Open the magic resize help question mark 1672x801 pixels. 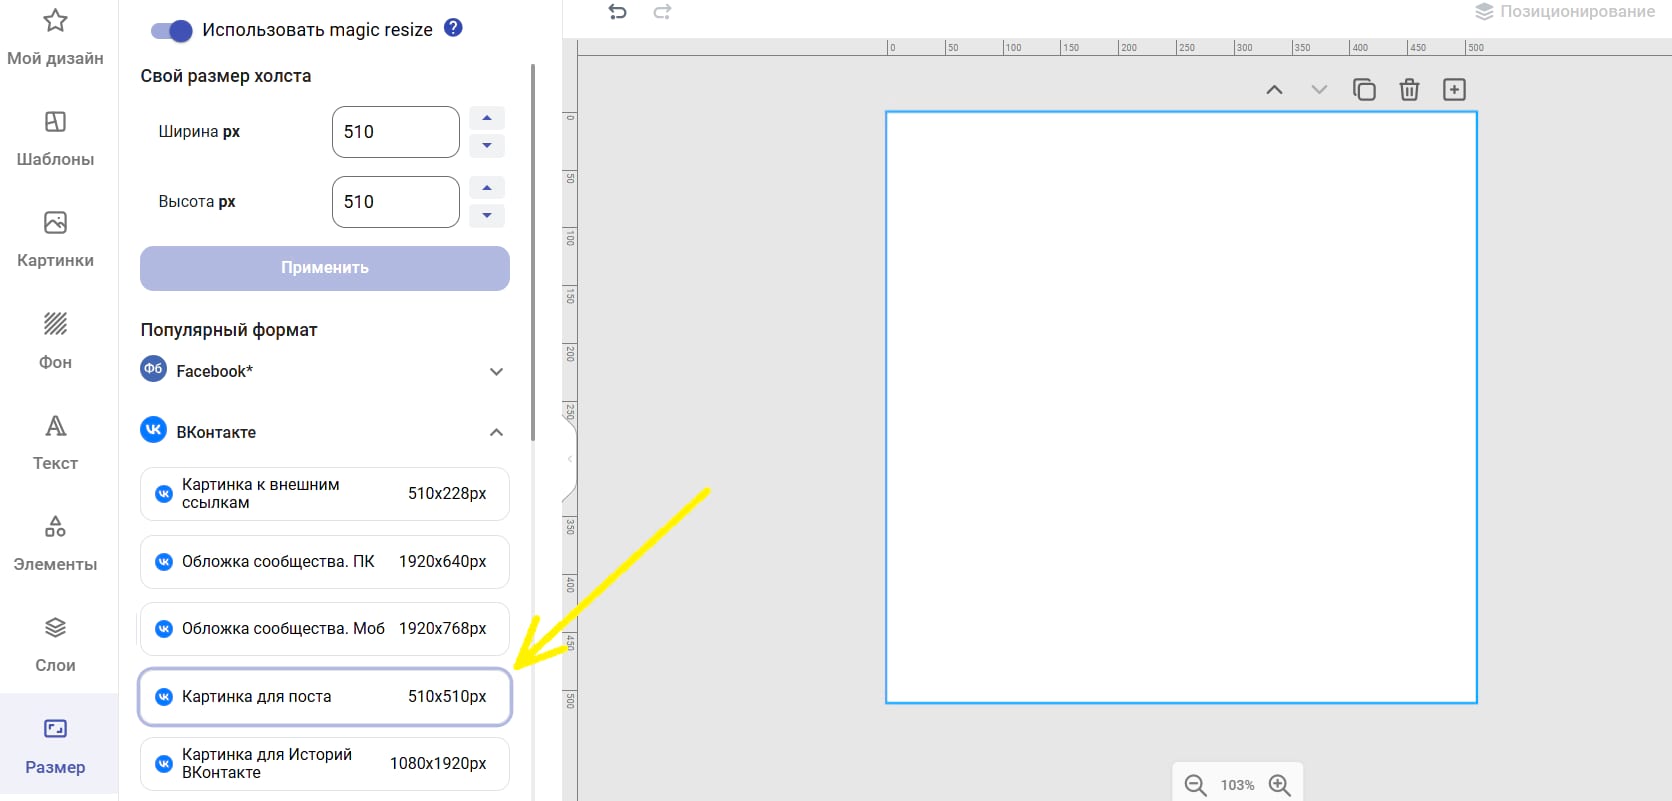tap(453, 28)
